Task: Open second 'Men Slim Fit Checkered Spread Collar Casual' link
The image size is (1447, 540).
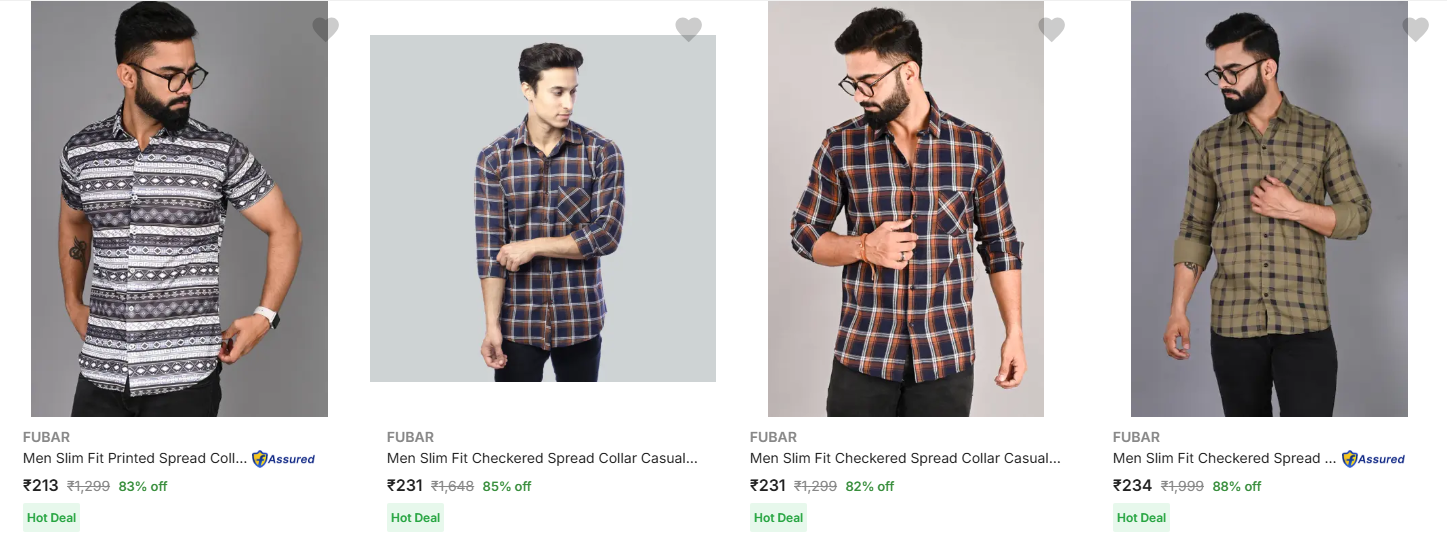Action: 542,458
